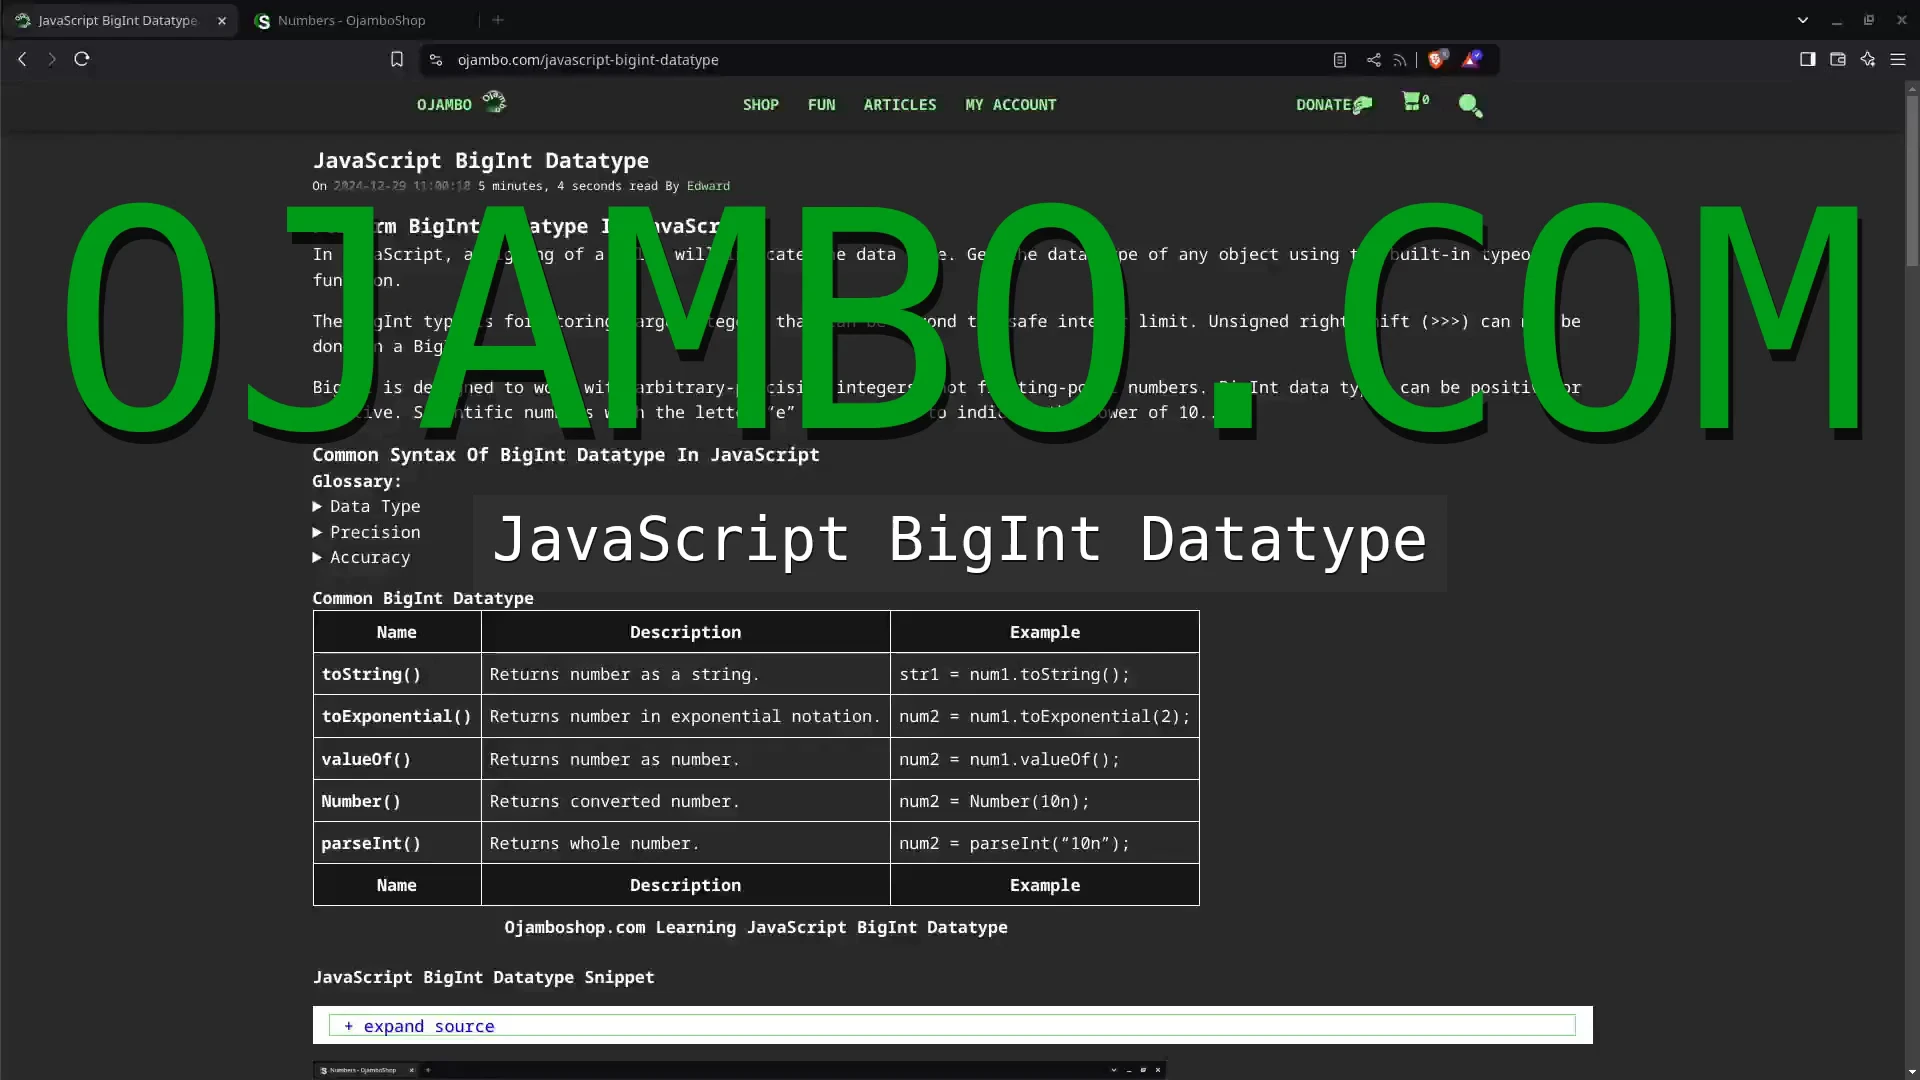Open the tab search dropdown arrow
This screenshot has width=1920, height=1080.
[1803, 20]
